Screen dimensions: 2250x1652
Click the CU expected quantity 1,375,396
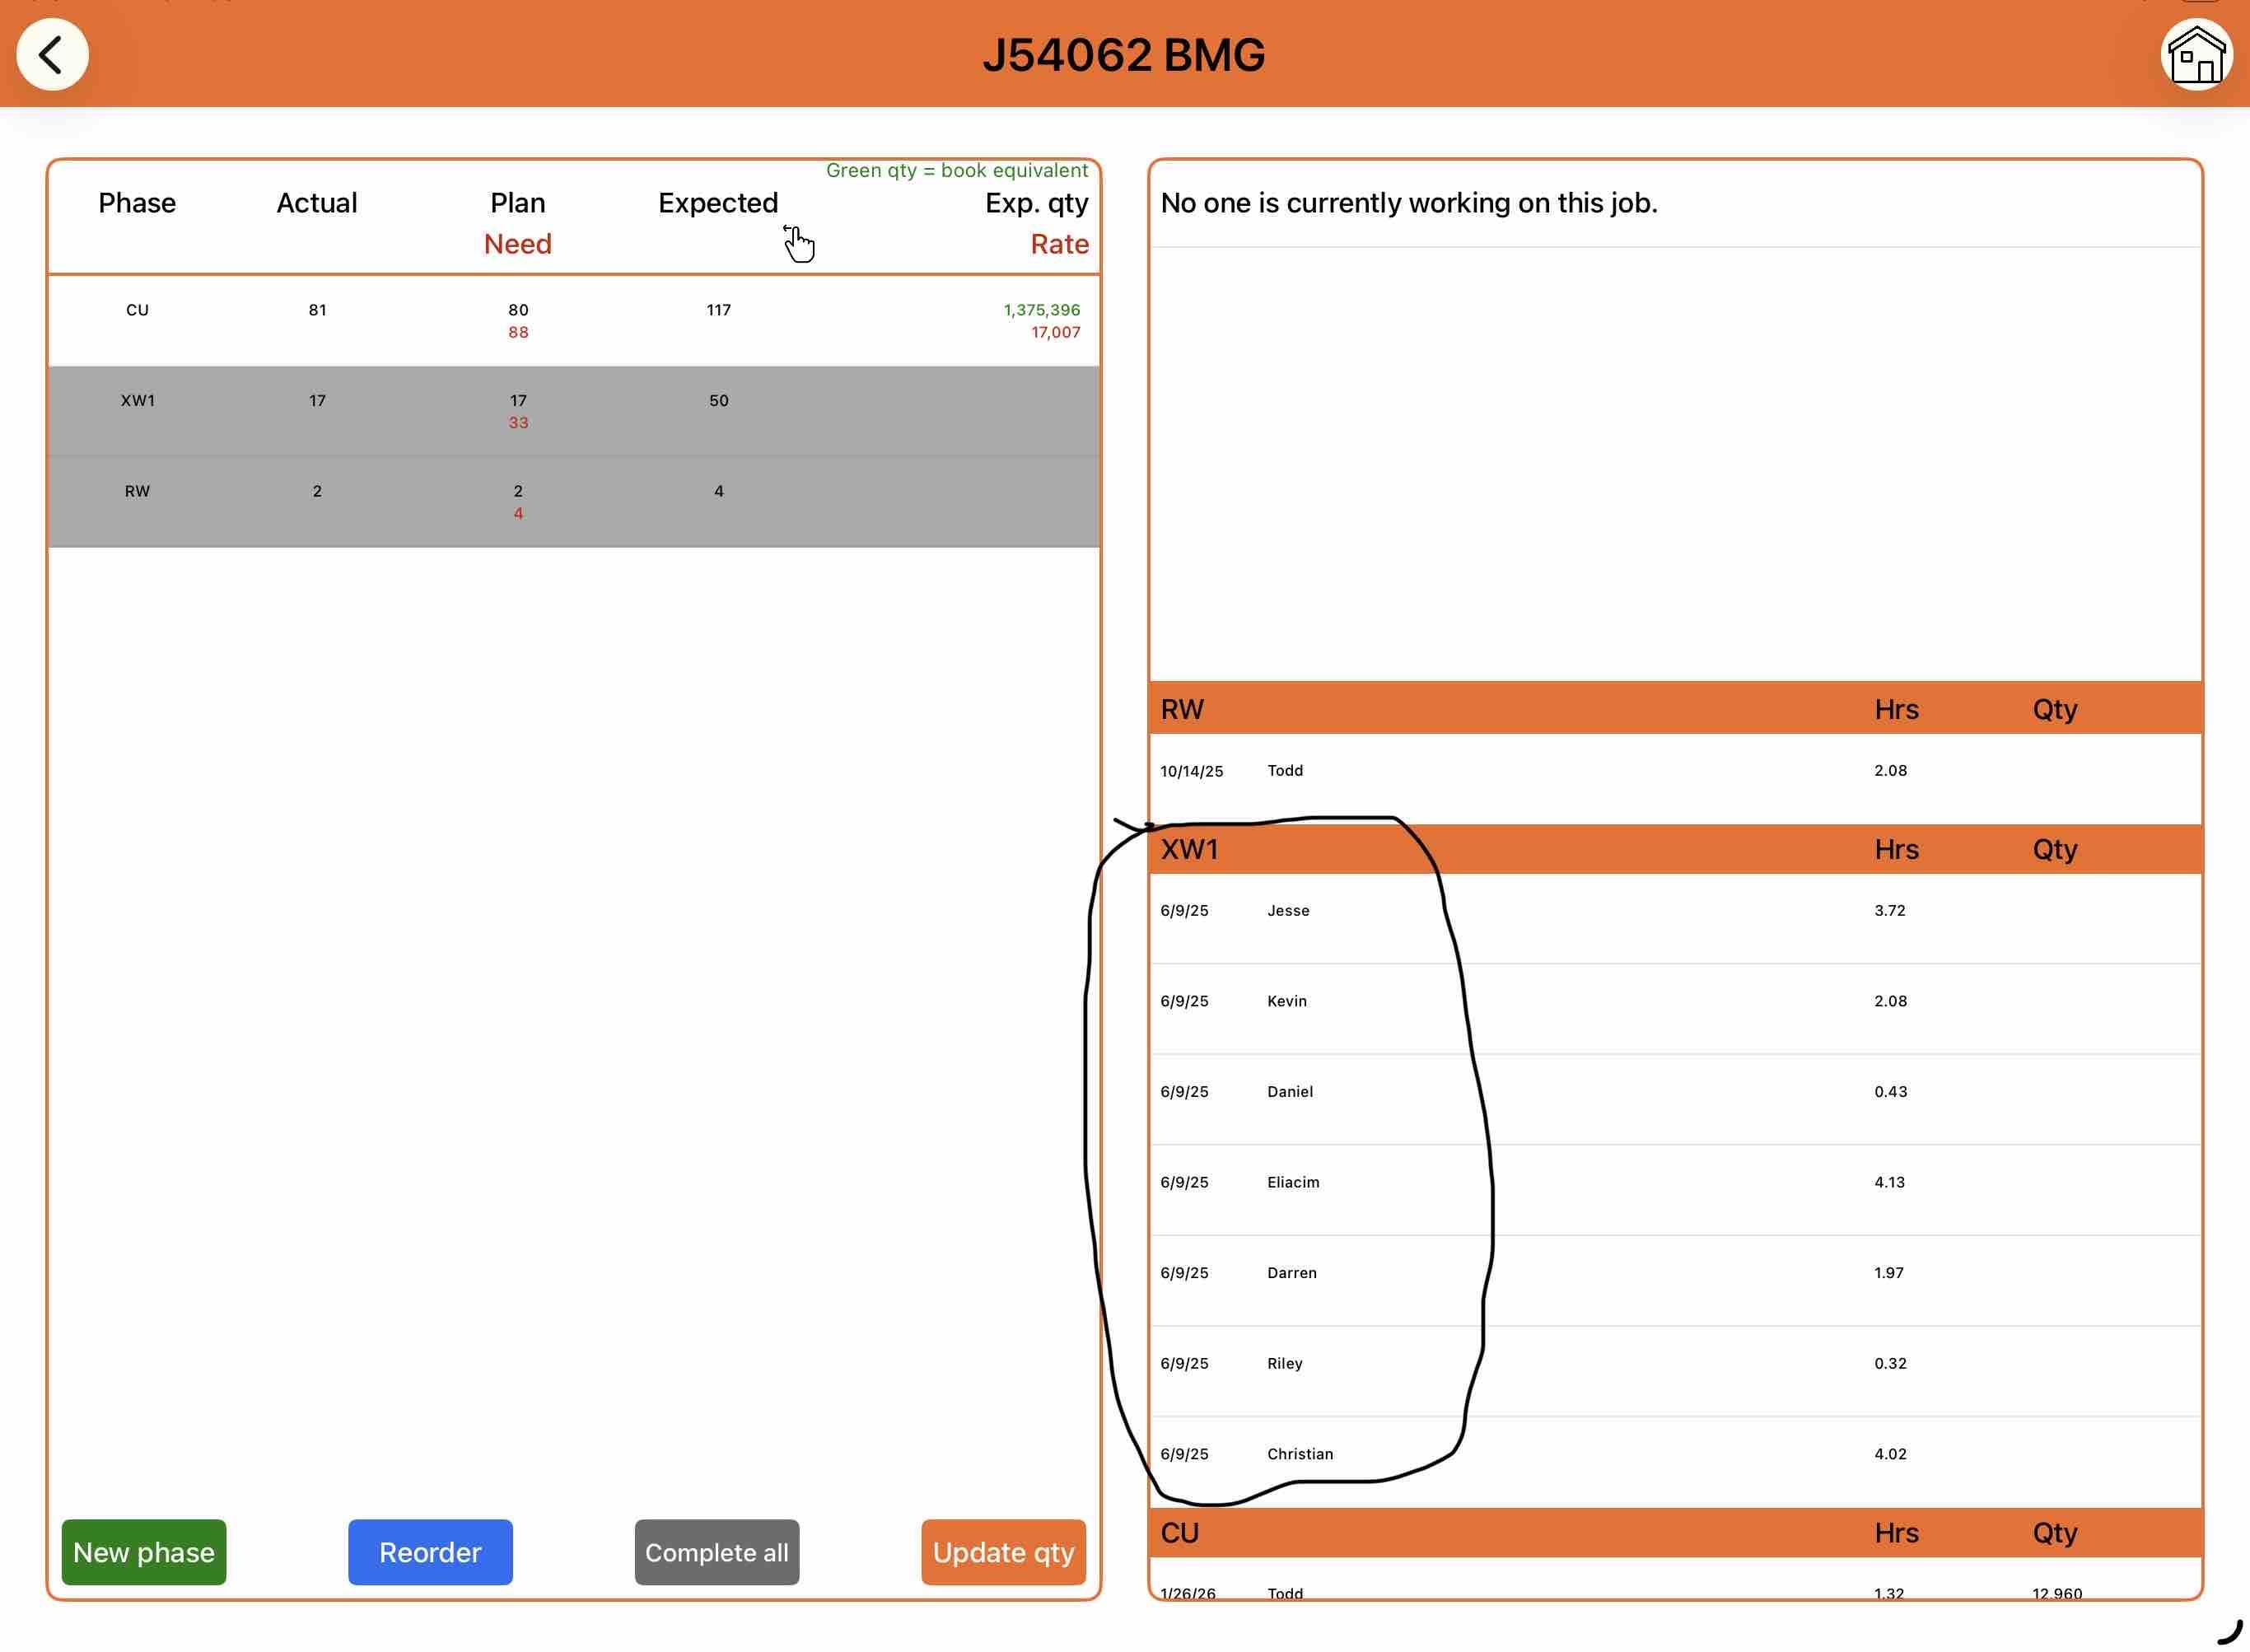[x=1041, y=310]
